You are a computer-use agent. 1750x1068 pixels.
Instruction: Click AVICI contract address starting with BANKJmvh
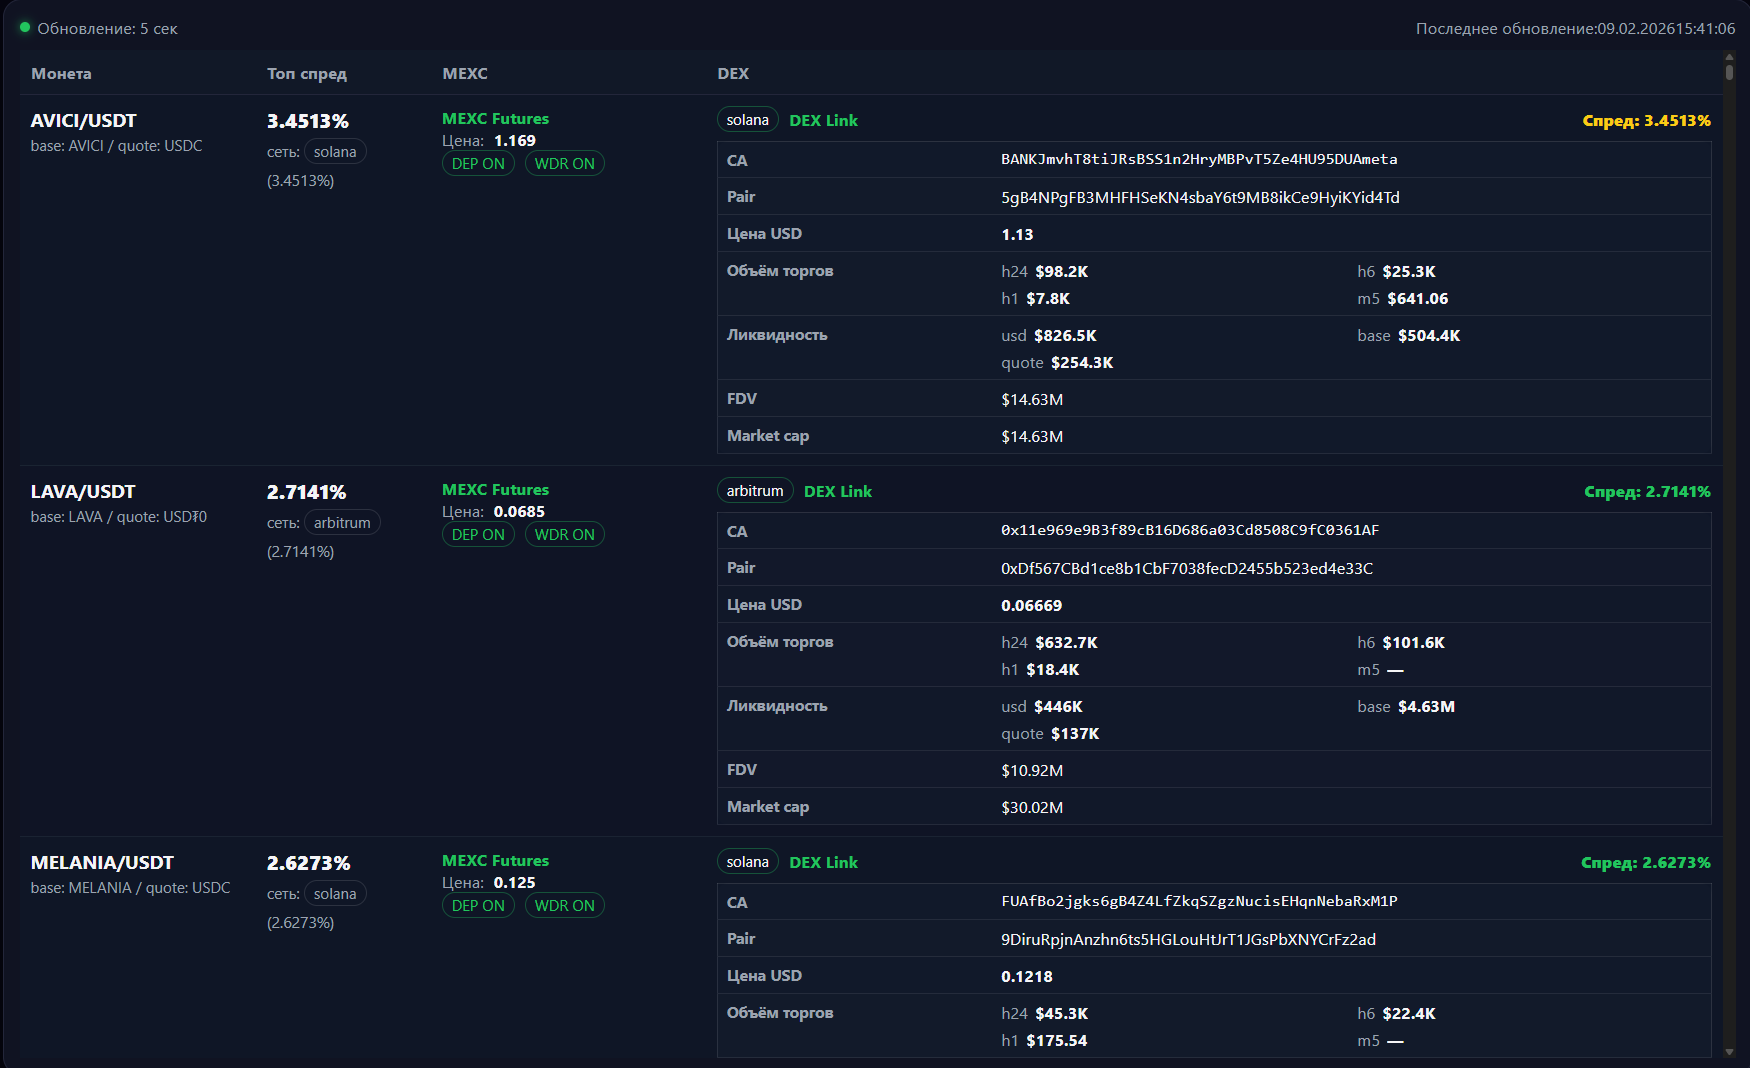pyautogui.click(x=1199, y=160)
